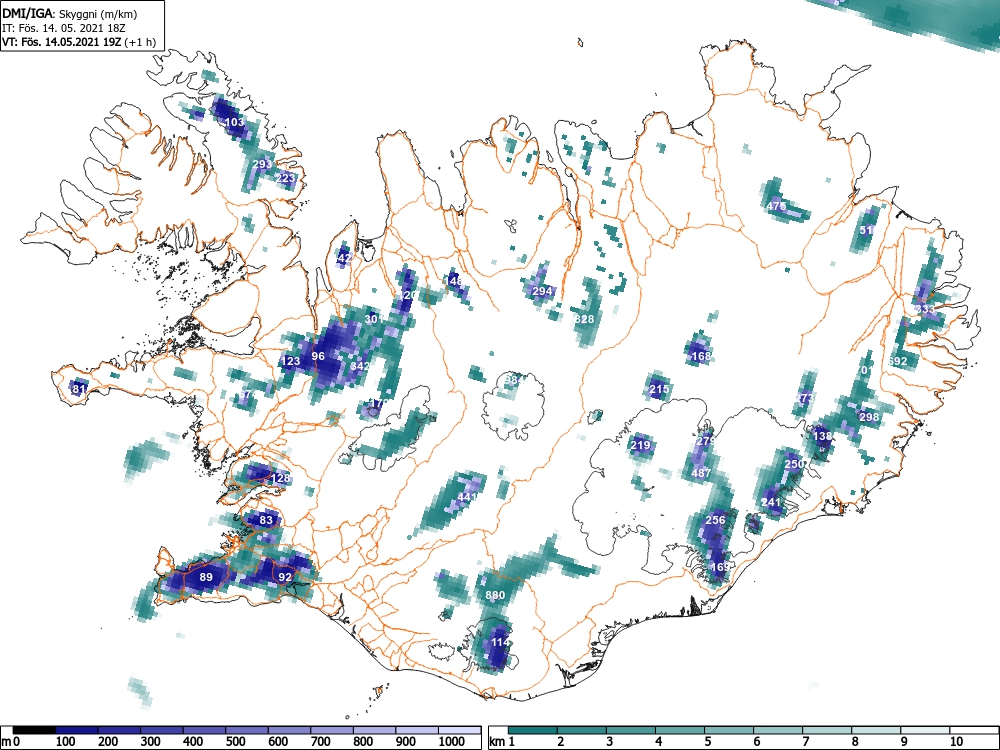Click the 'km 1' legend label
This screenshot has height=750, width=1000.
[x=503, y=742]
